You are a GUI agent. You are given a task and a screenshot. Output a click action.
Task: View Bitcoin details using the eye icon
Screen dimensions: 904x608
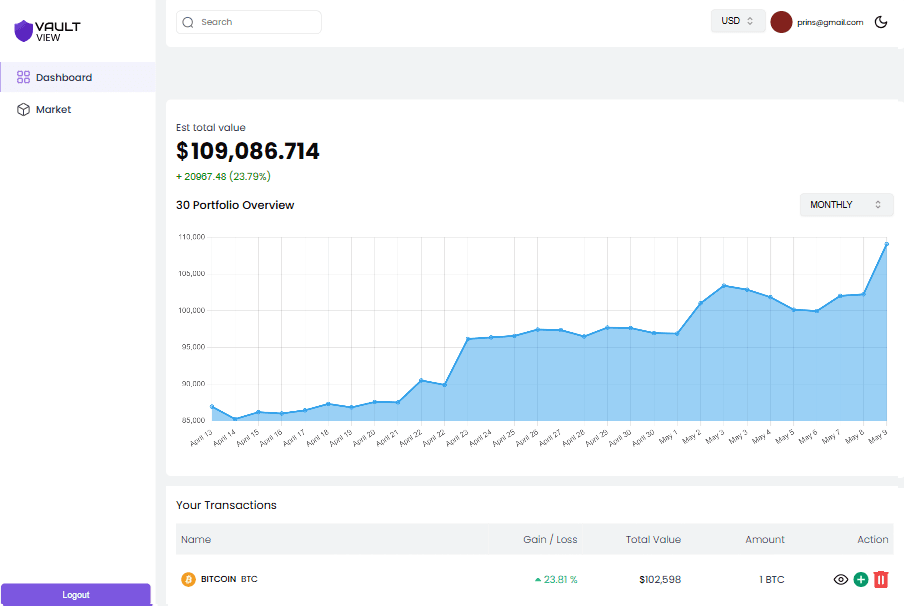click(841, 579)
